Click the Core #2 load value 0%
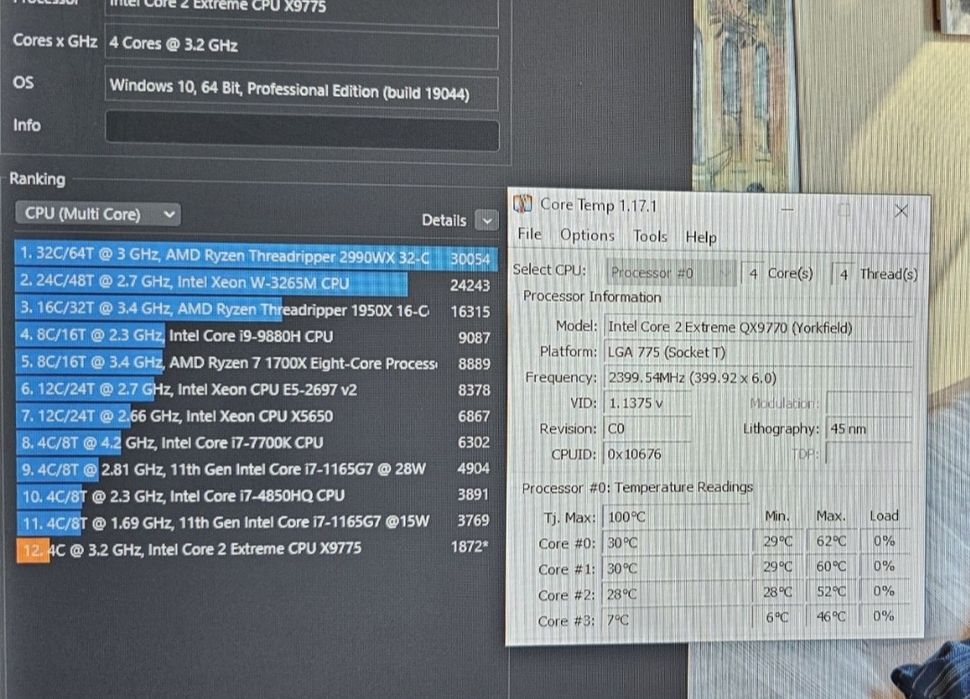The image size is (970, 699). coord(883,591)
